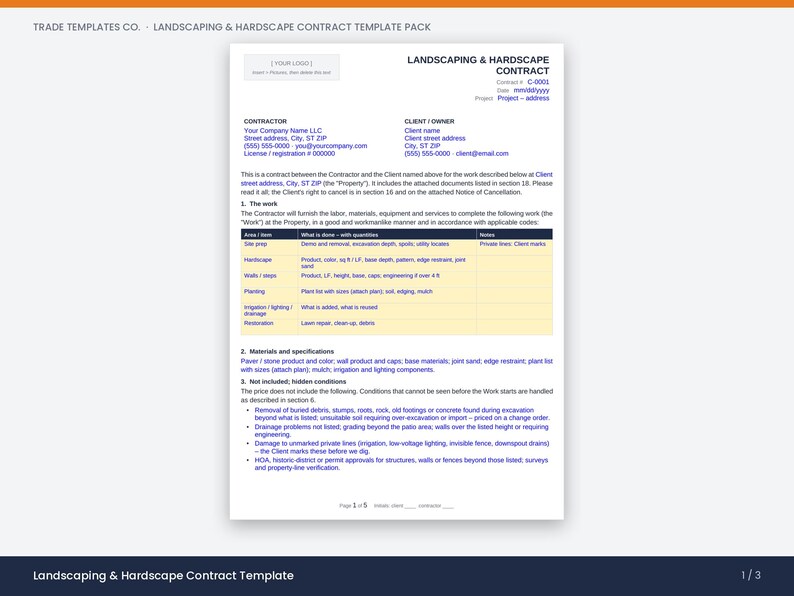Click 'TRADE TEMPLATES CO.' header text
Viewport: 794px width, 596px height.
[x=87, y=27]
